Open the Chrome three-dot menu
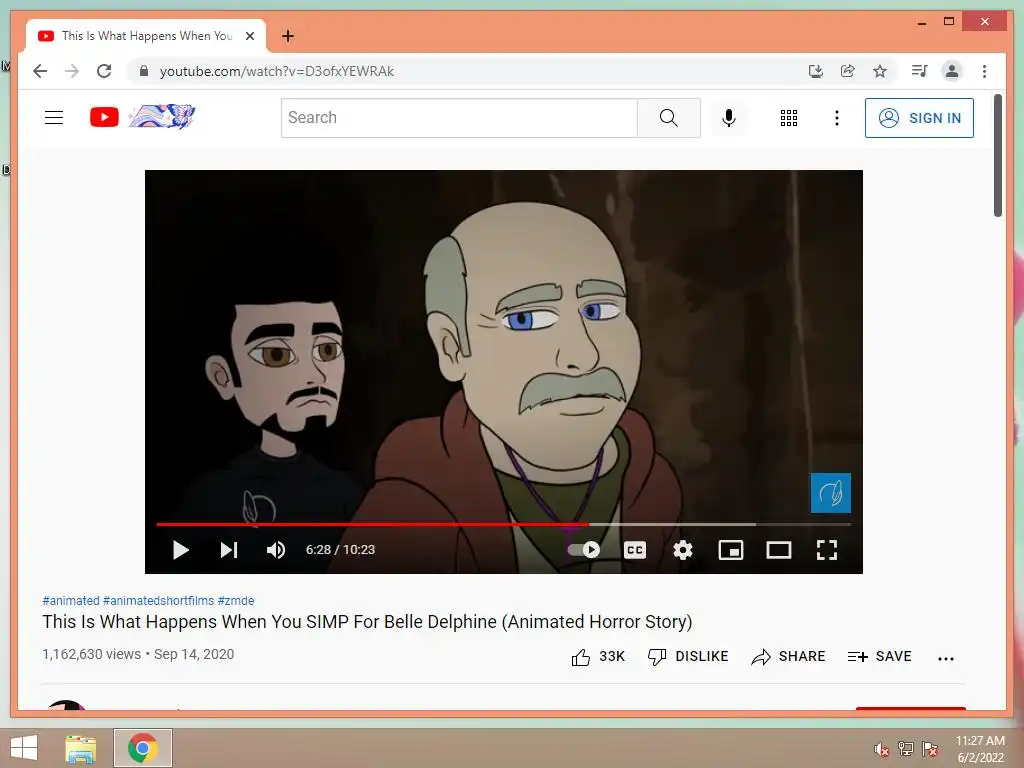This screenshot has height=768, width=1024. tap(984, 71)
